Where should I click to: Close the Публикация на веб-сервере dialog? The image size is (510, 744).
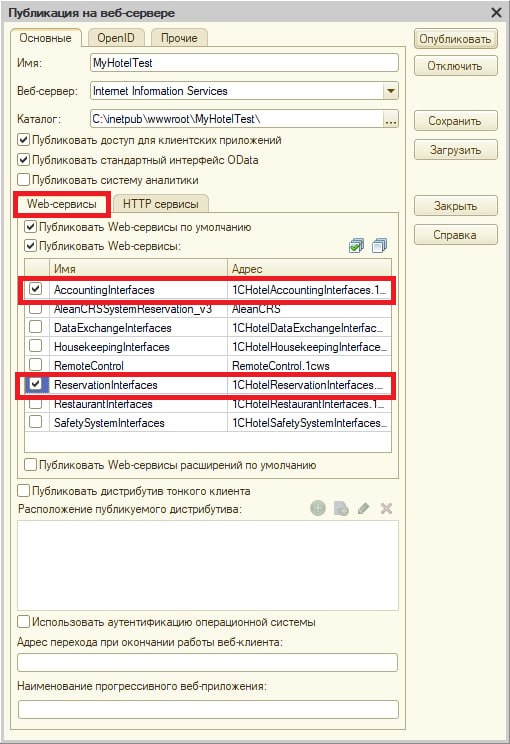[x=496, y=12]
